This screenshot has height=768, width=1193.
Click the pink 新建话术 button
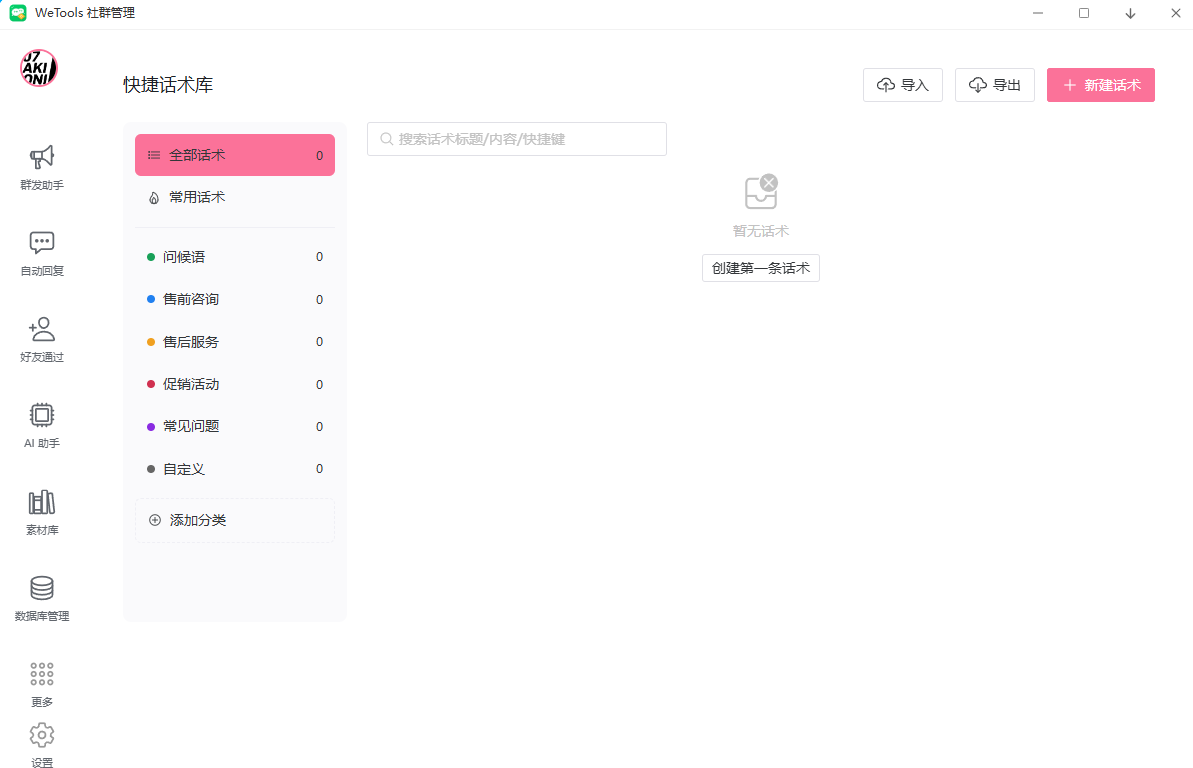coord(1101,85)
